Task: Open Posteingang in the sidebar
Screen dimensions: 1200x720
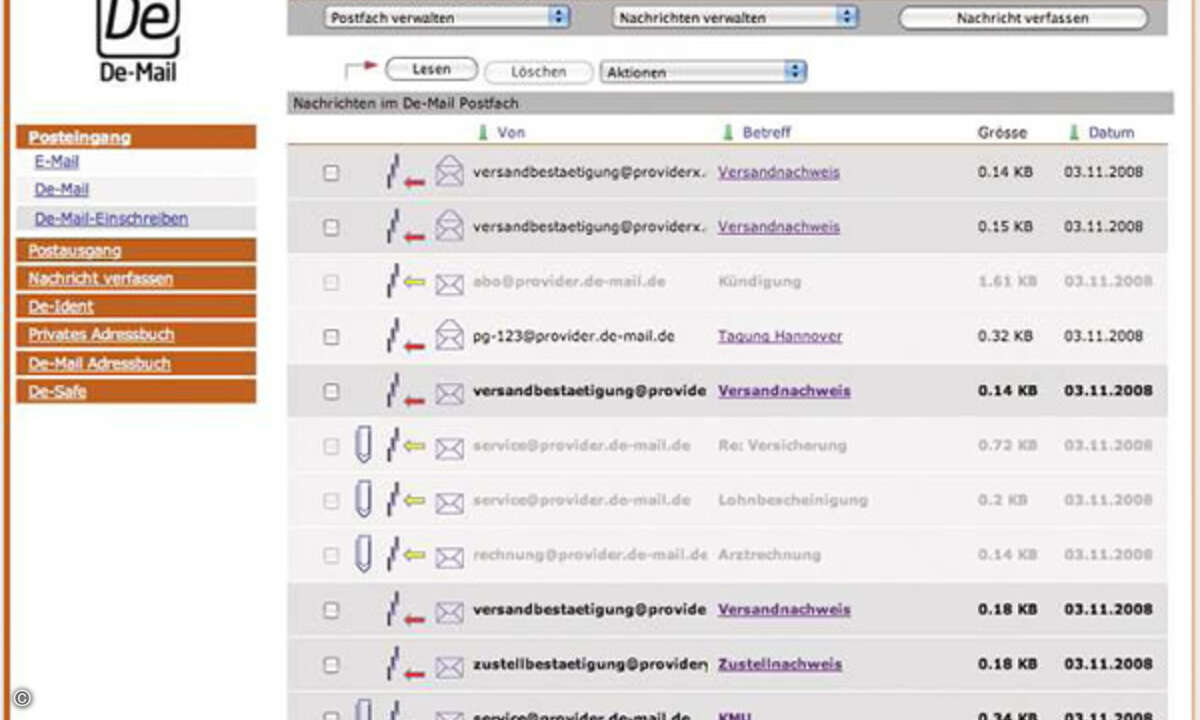Action: click(136, 137)
